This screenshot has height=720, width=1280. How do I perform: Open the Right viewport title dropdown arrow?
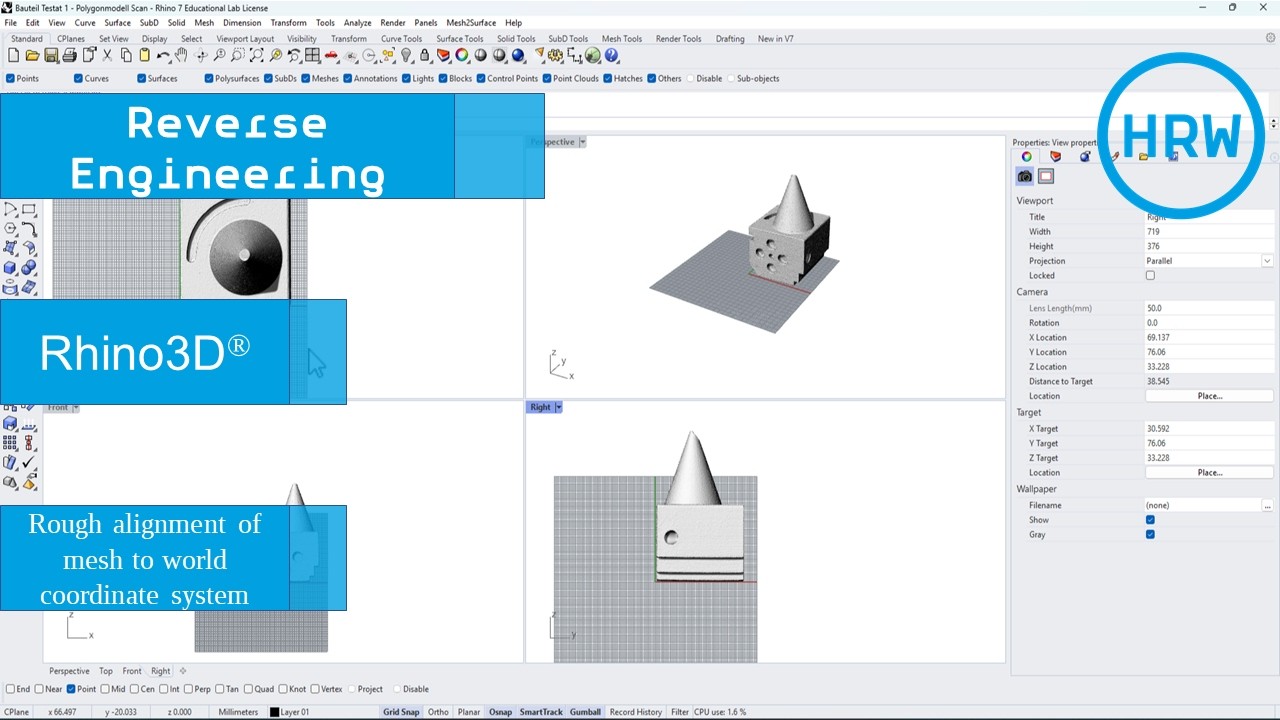(558, 407)
